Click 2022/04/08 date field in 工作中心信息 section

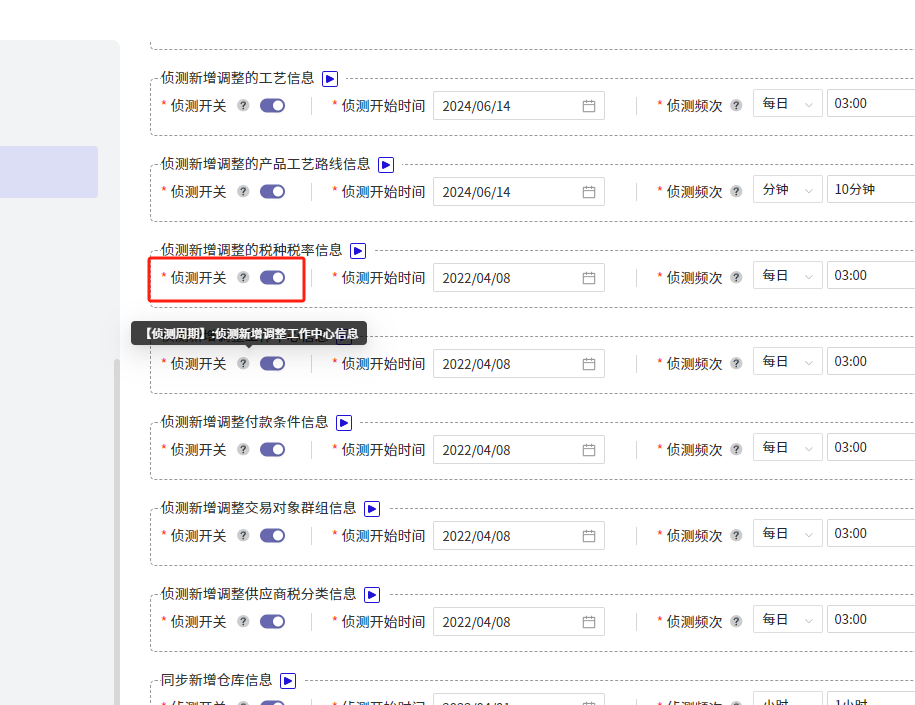519,364
